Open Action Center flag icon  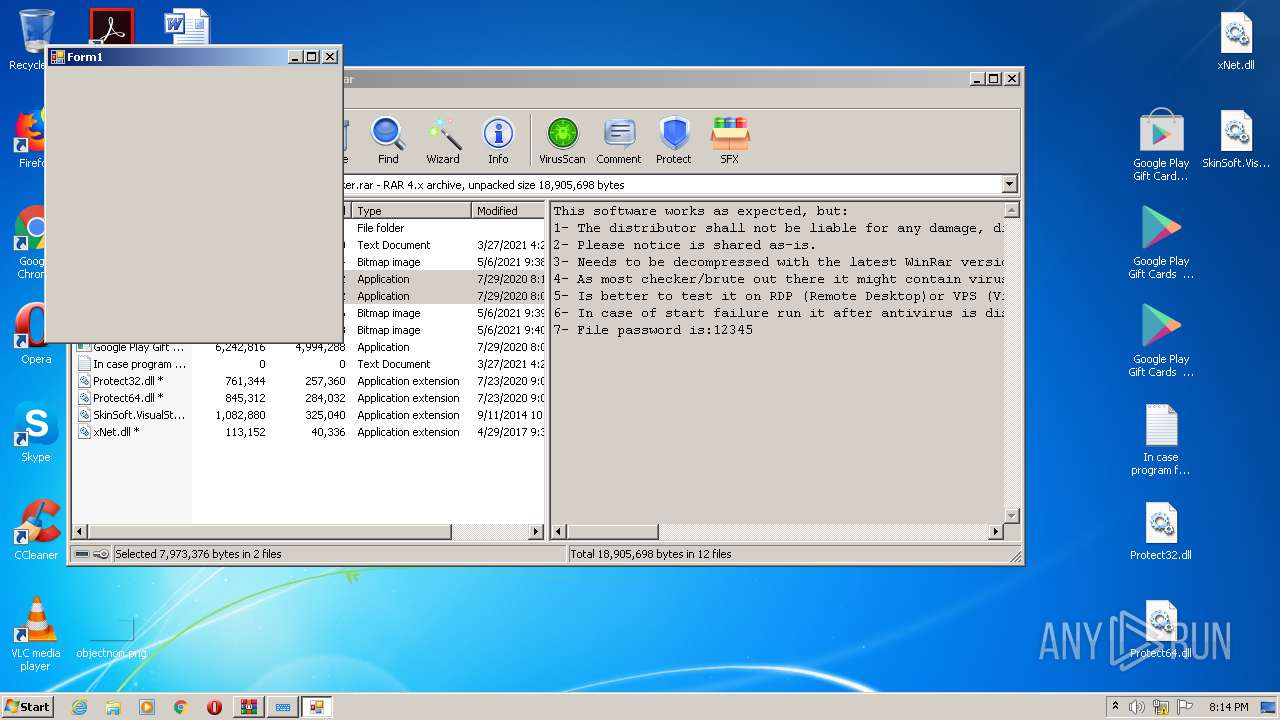[1185, 707]
